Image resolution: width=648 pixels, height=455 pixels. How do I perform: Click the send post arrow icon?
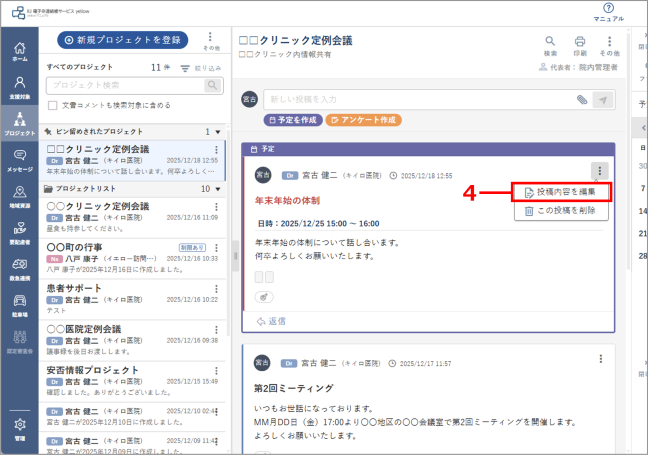pyautogui.click(x=603, y=100)
